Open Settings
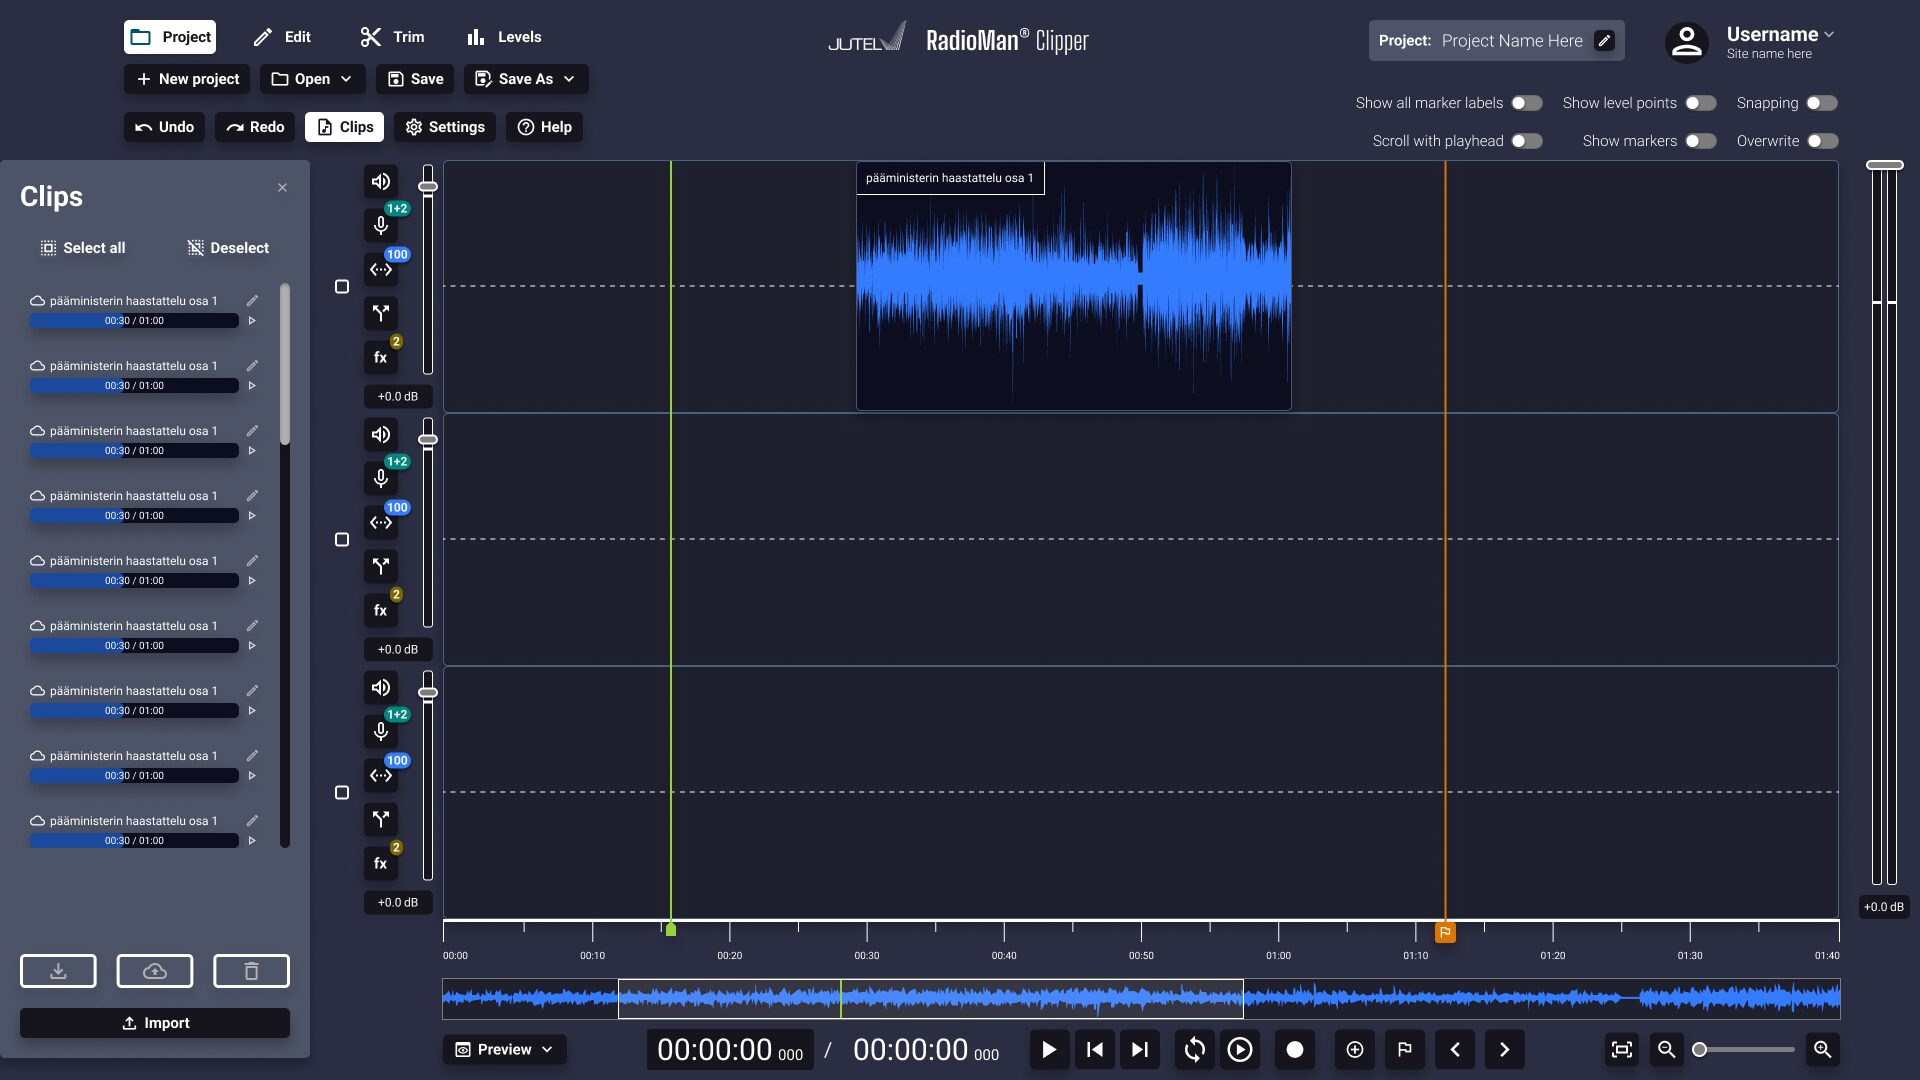This screenshot has height=1080, width=1920. tap(445, 127)
